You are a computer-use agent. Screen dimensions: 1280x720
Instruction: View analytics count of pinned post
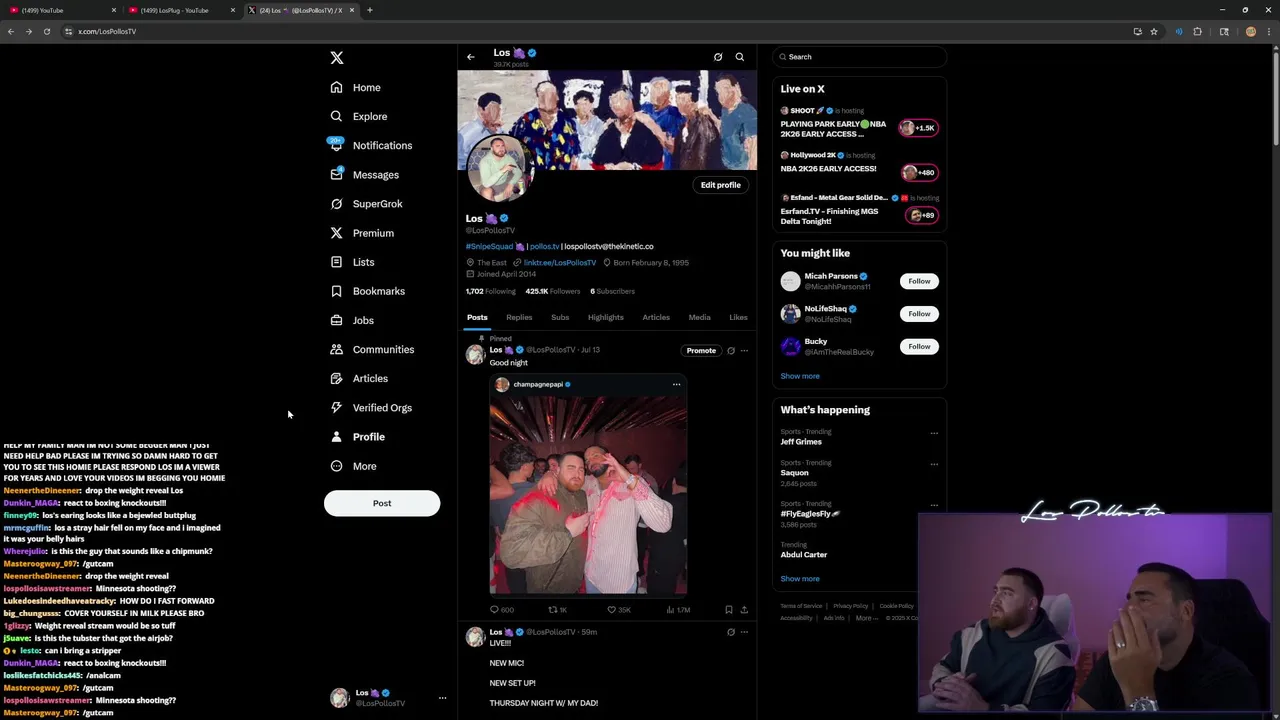click(x=678, y=609)
